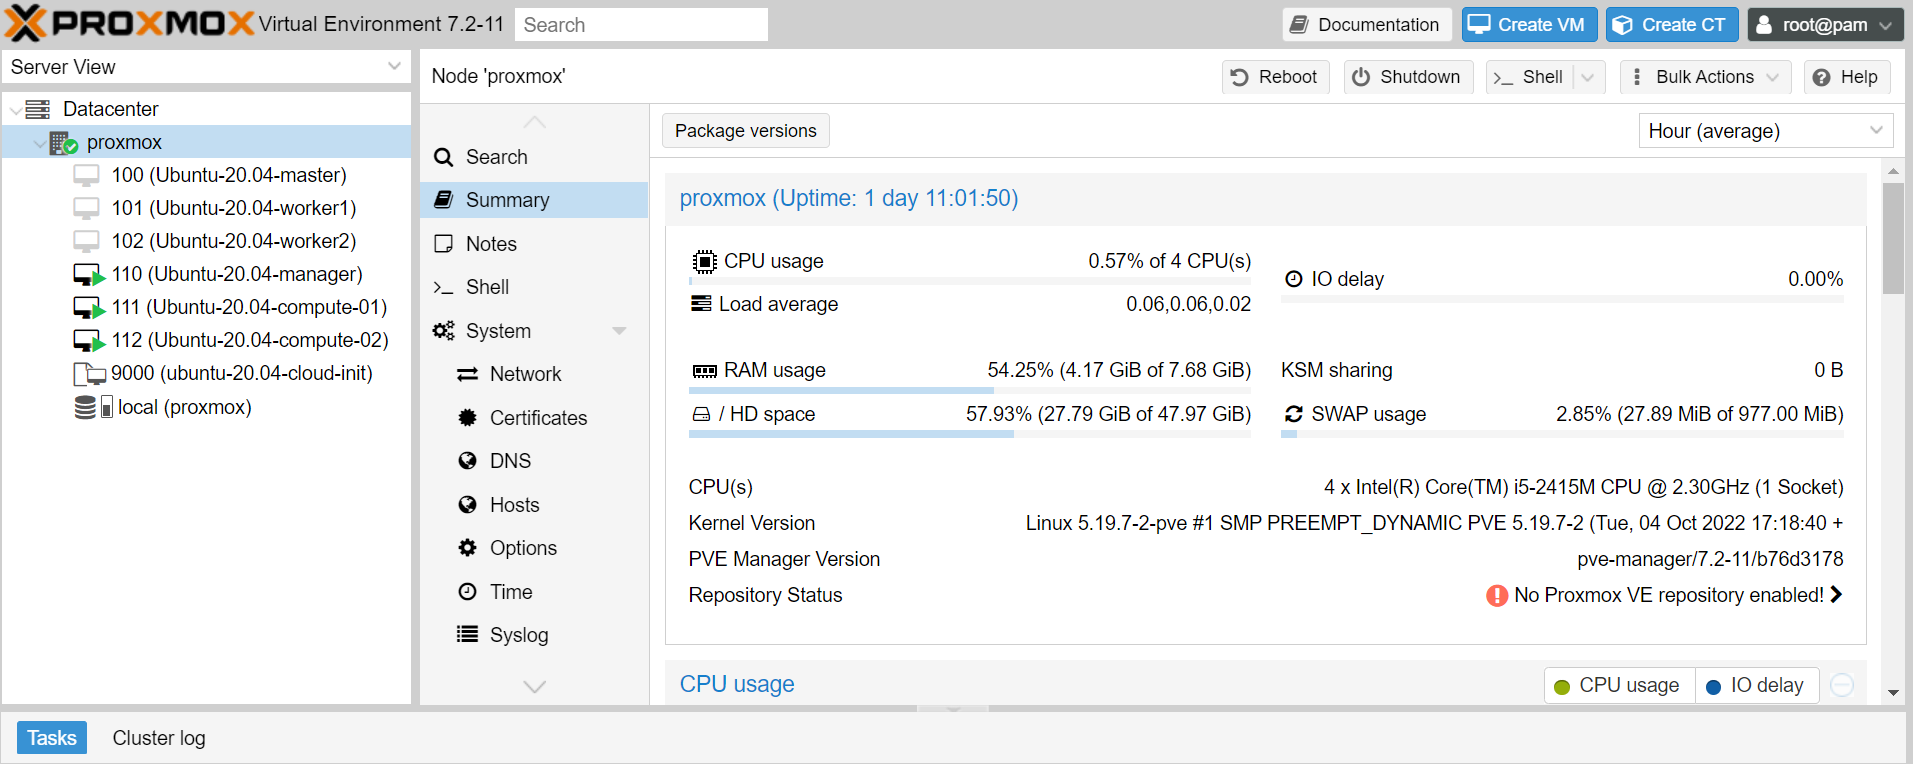
Task: Click the Network arrows icon
Action: 467,374
